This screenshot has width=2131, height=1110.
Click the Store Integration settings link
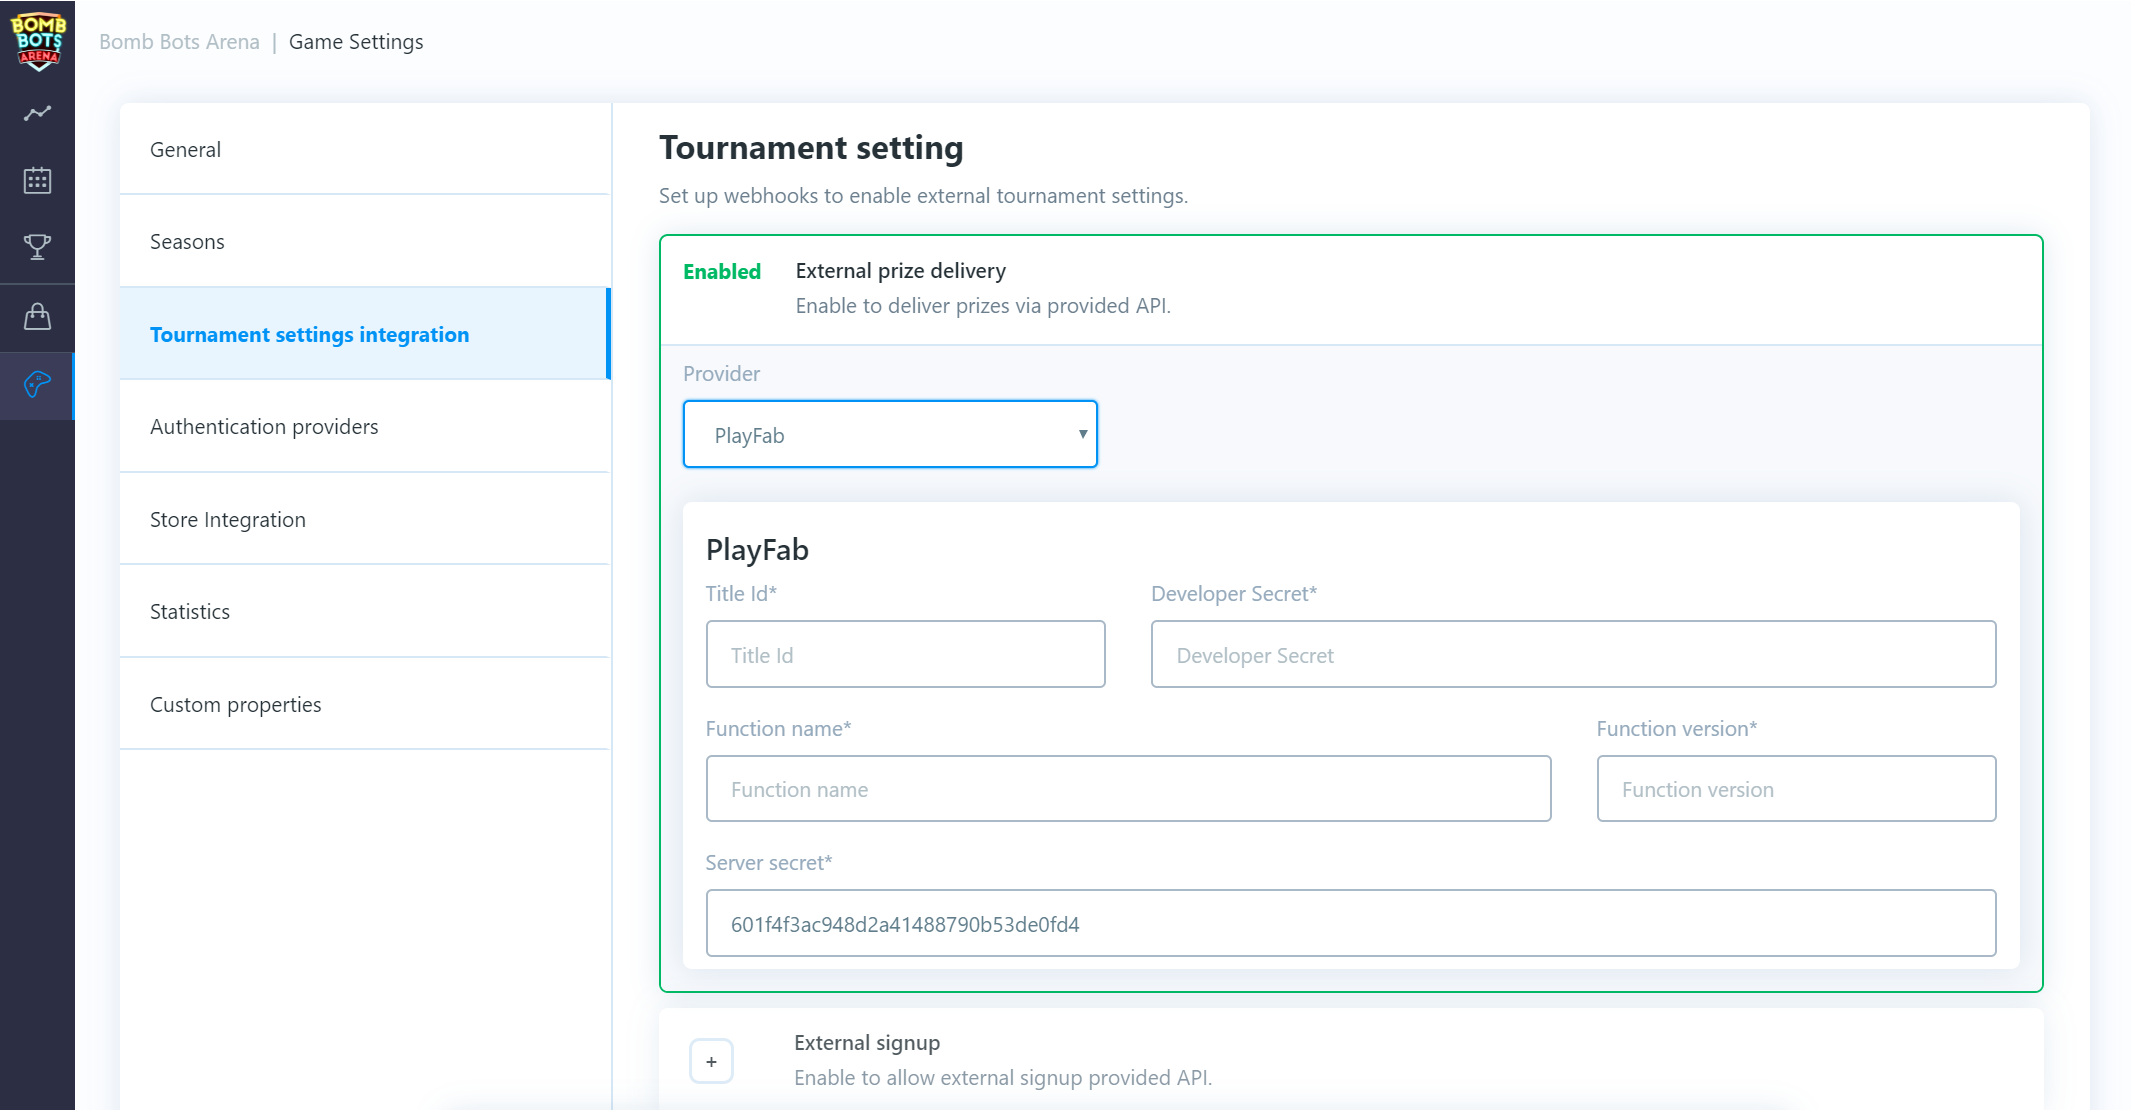[x=227, y=517]
